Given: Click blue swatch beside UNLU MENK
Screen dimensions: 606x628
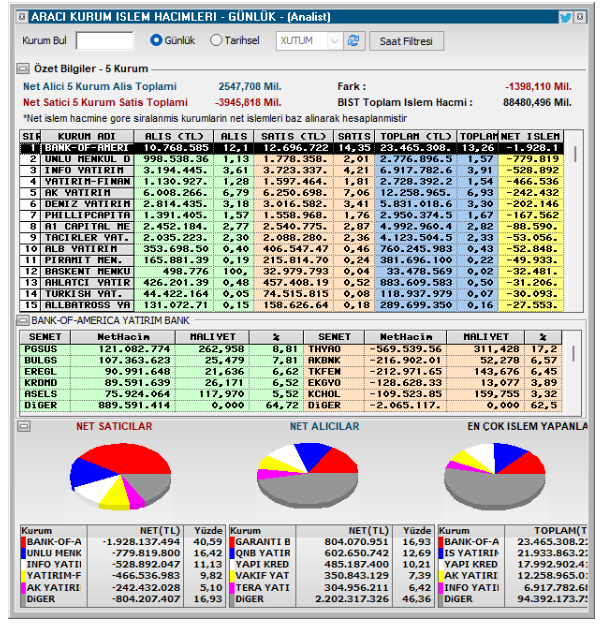Looking at the screenshot, I should pos(24,553).
